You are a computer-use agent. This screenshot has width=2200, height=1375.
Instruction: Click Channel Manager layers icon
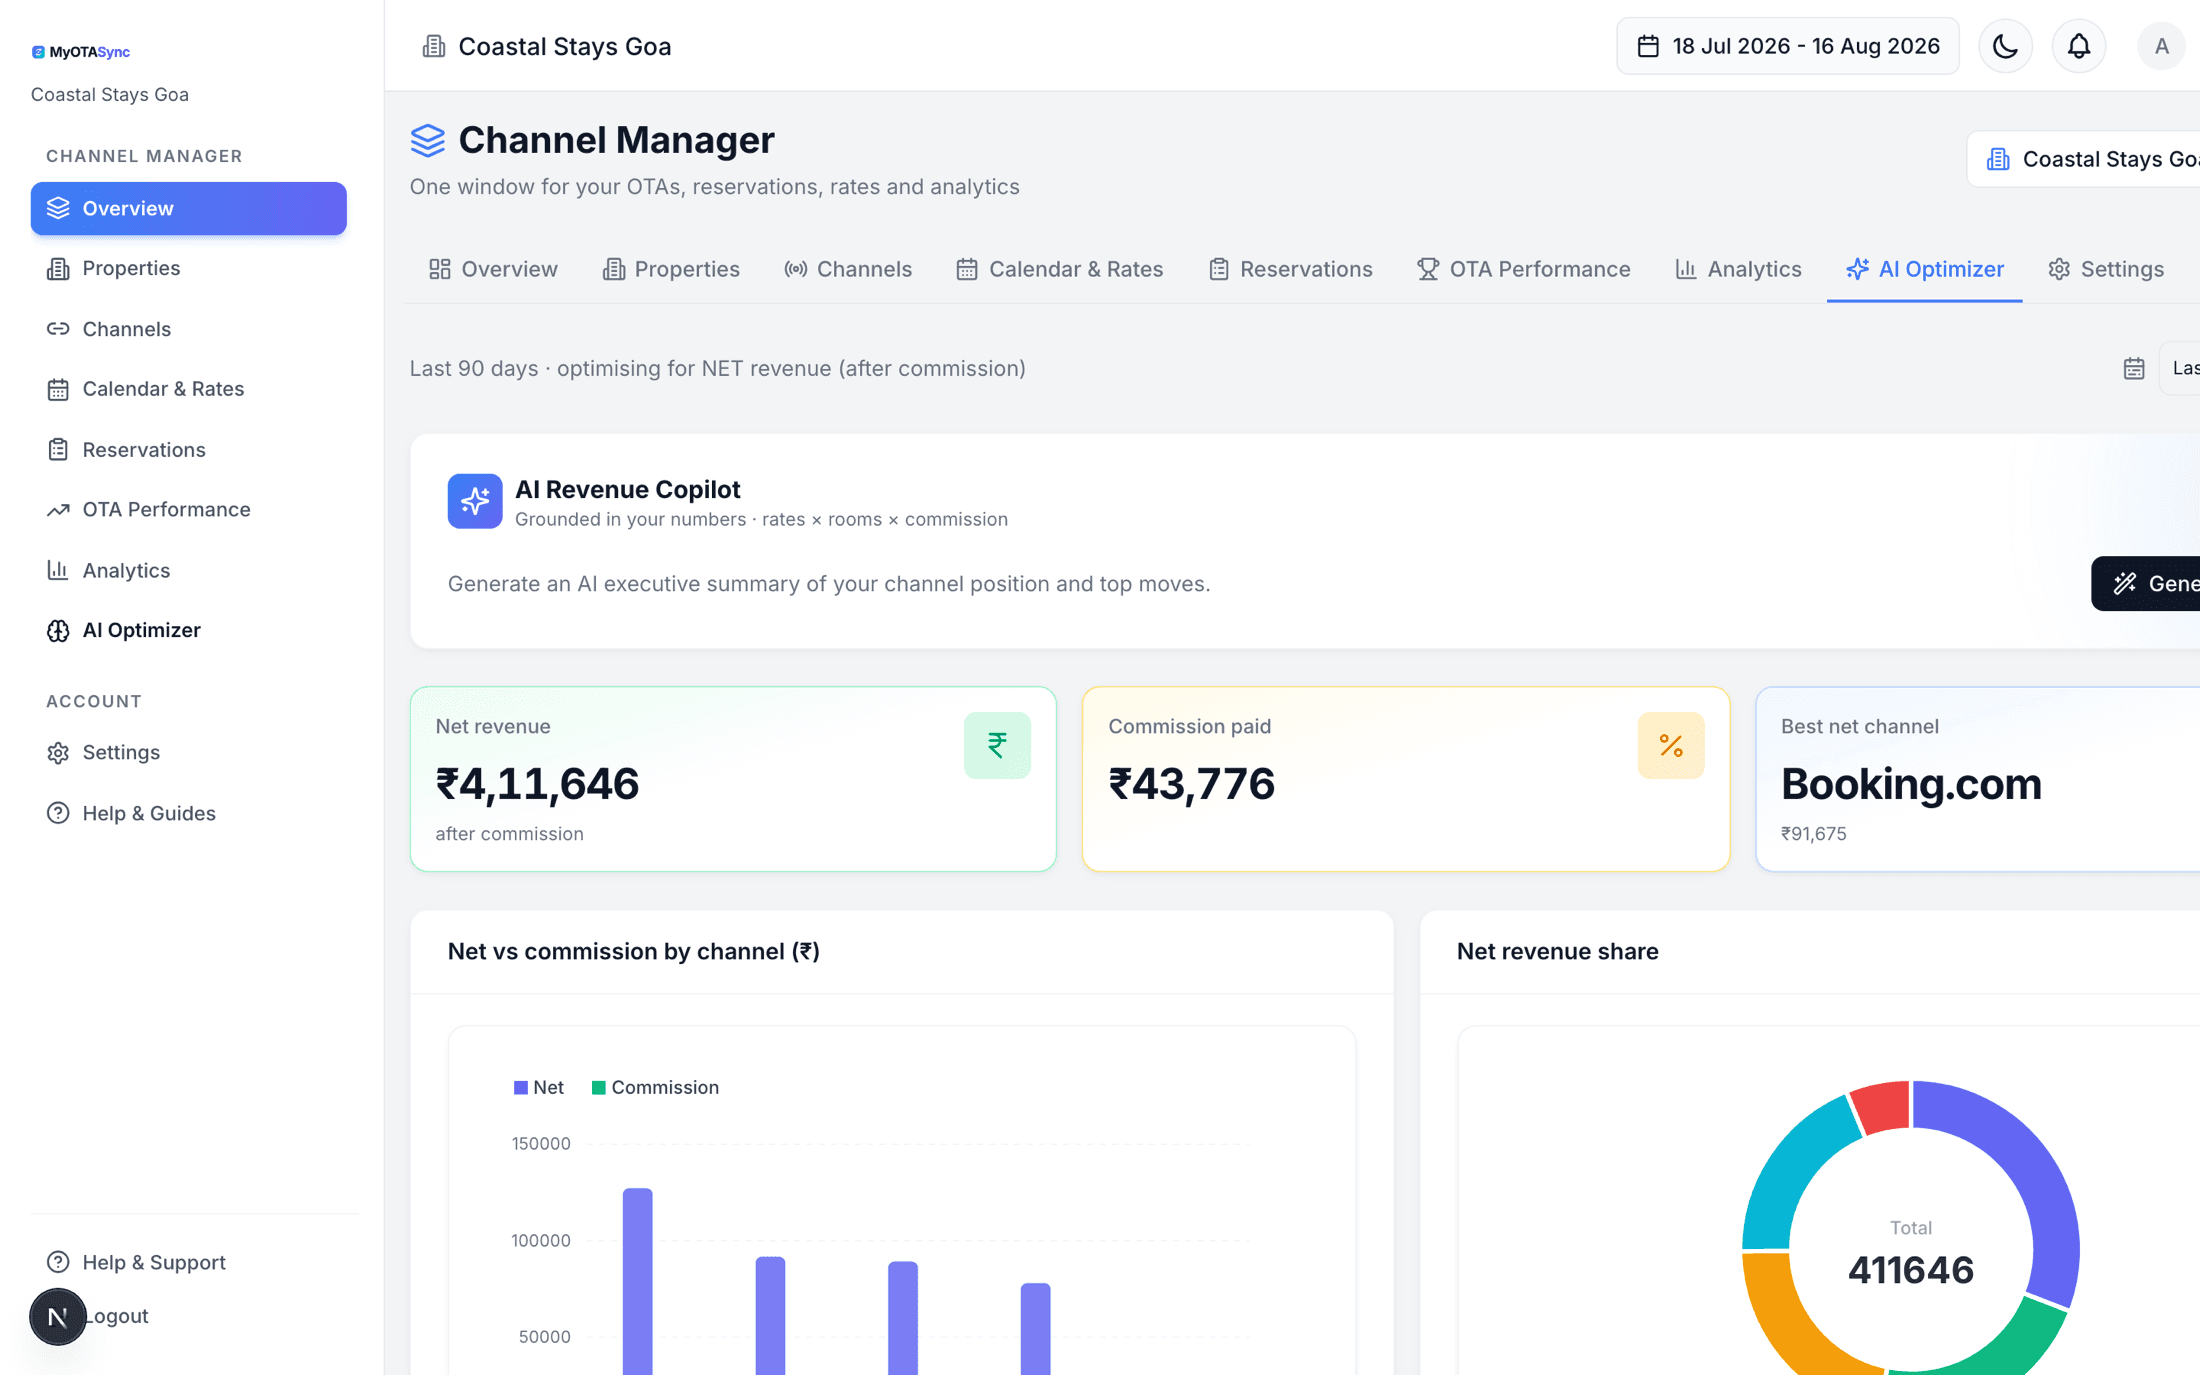coord(428,140)
